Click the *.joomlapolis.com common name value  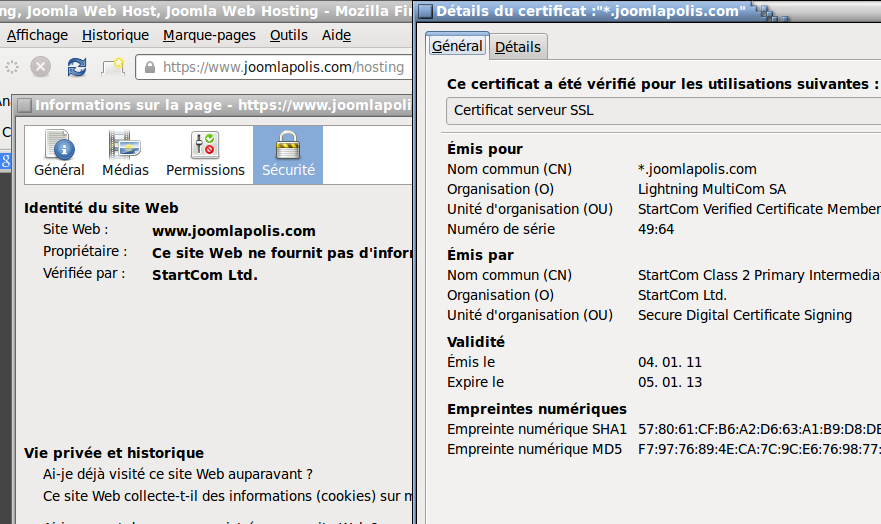697,169
